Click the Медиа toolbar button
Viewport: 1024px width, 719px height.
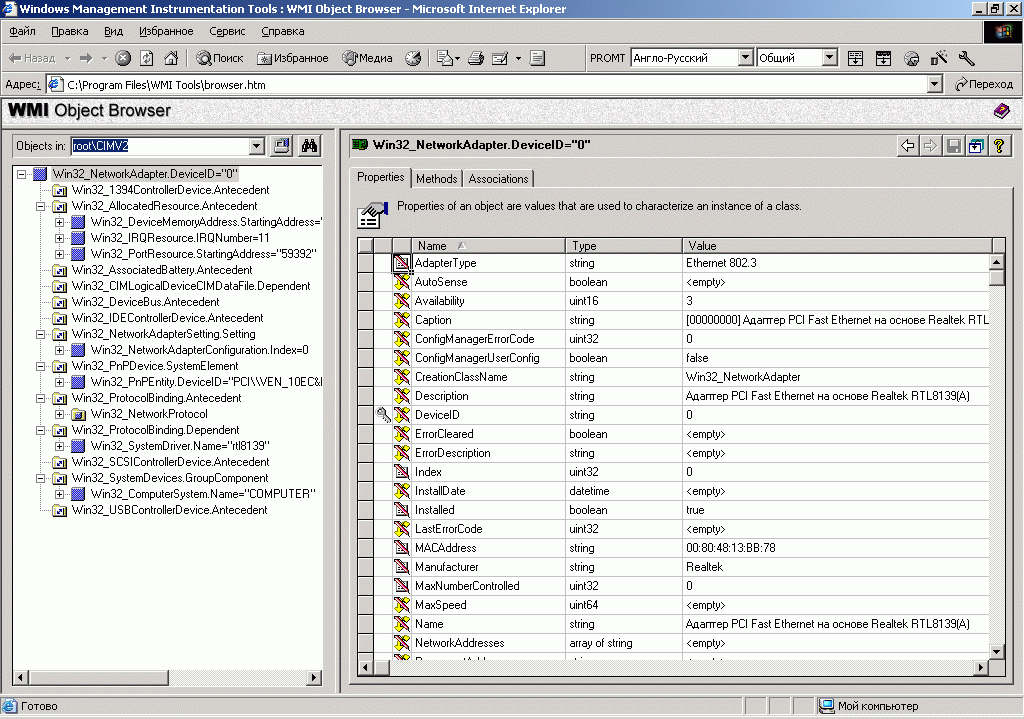[368, 58]
